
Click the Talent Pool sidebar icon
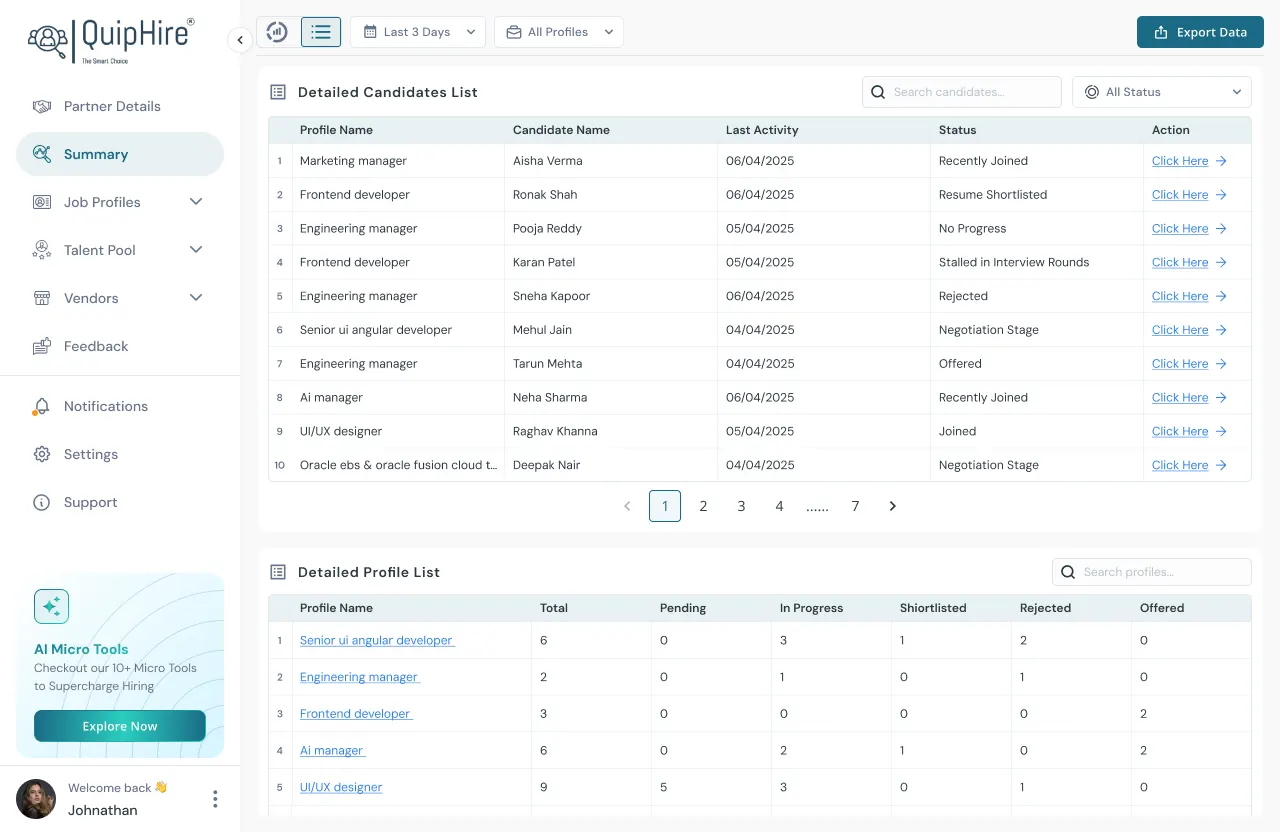42,250
